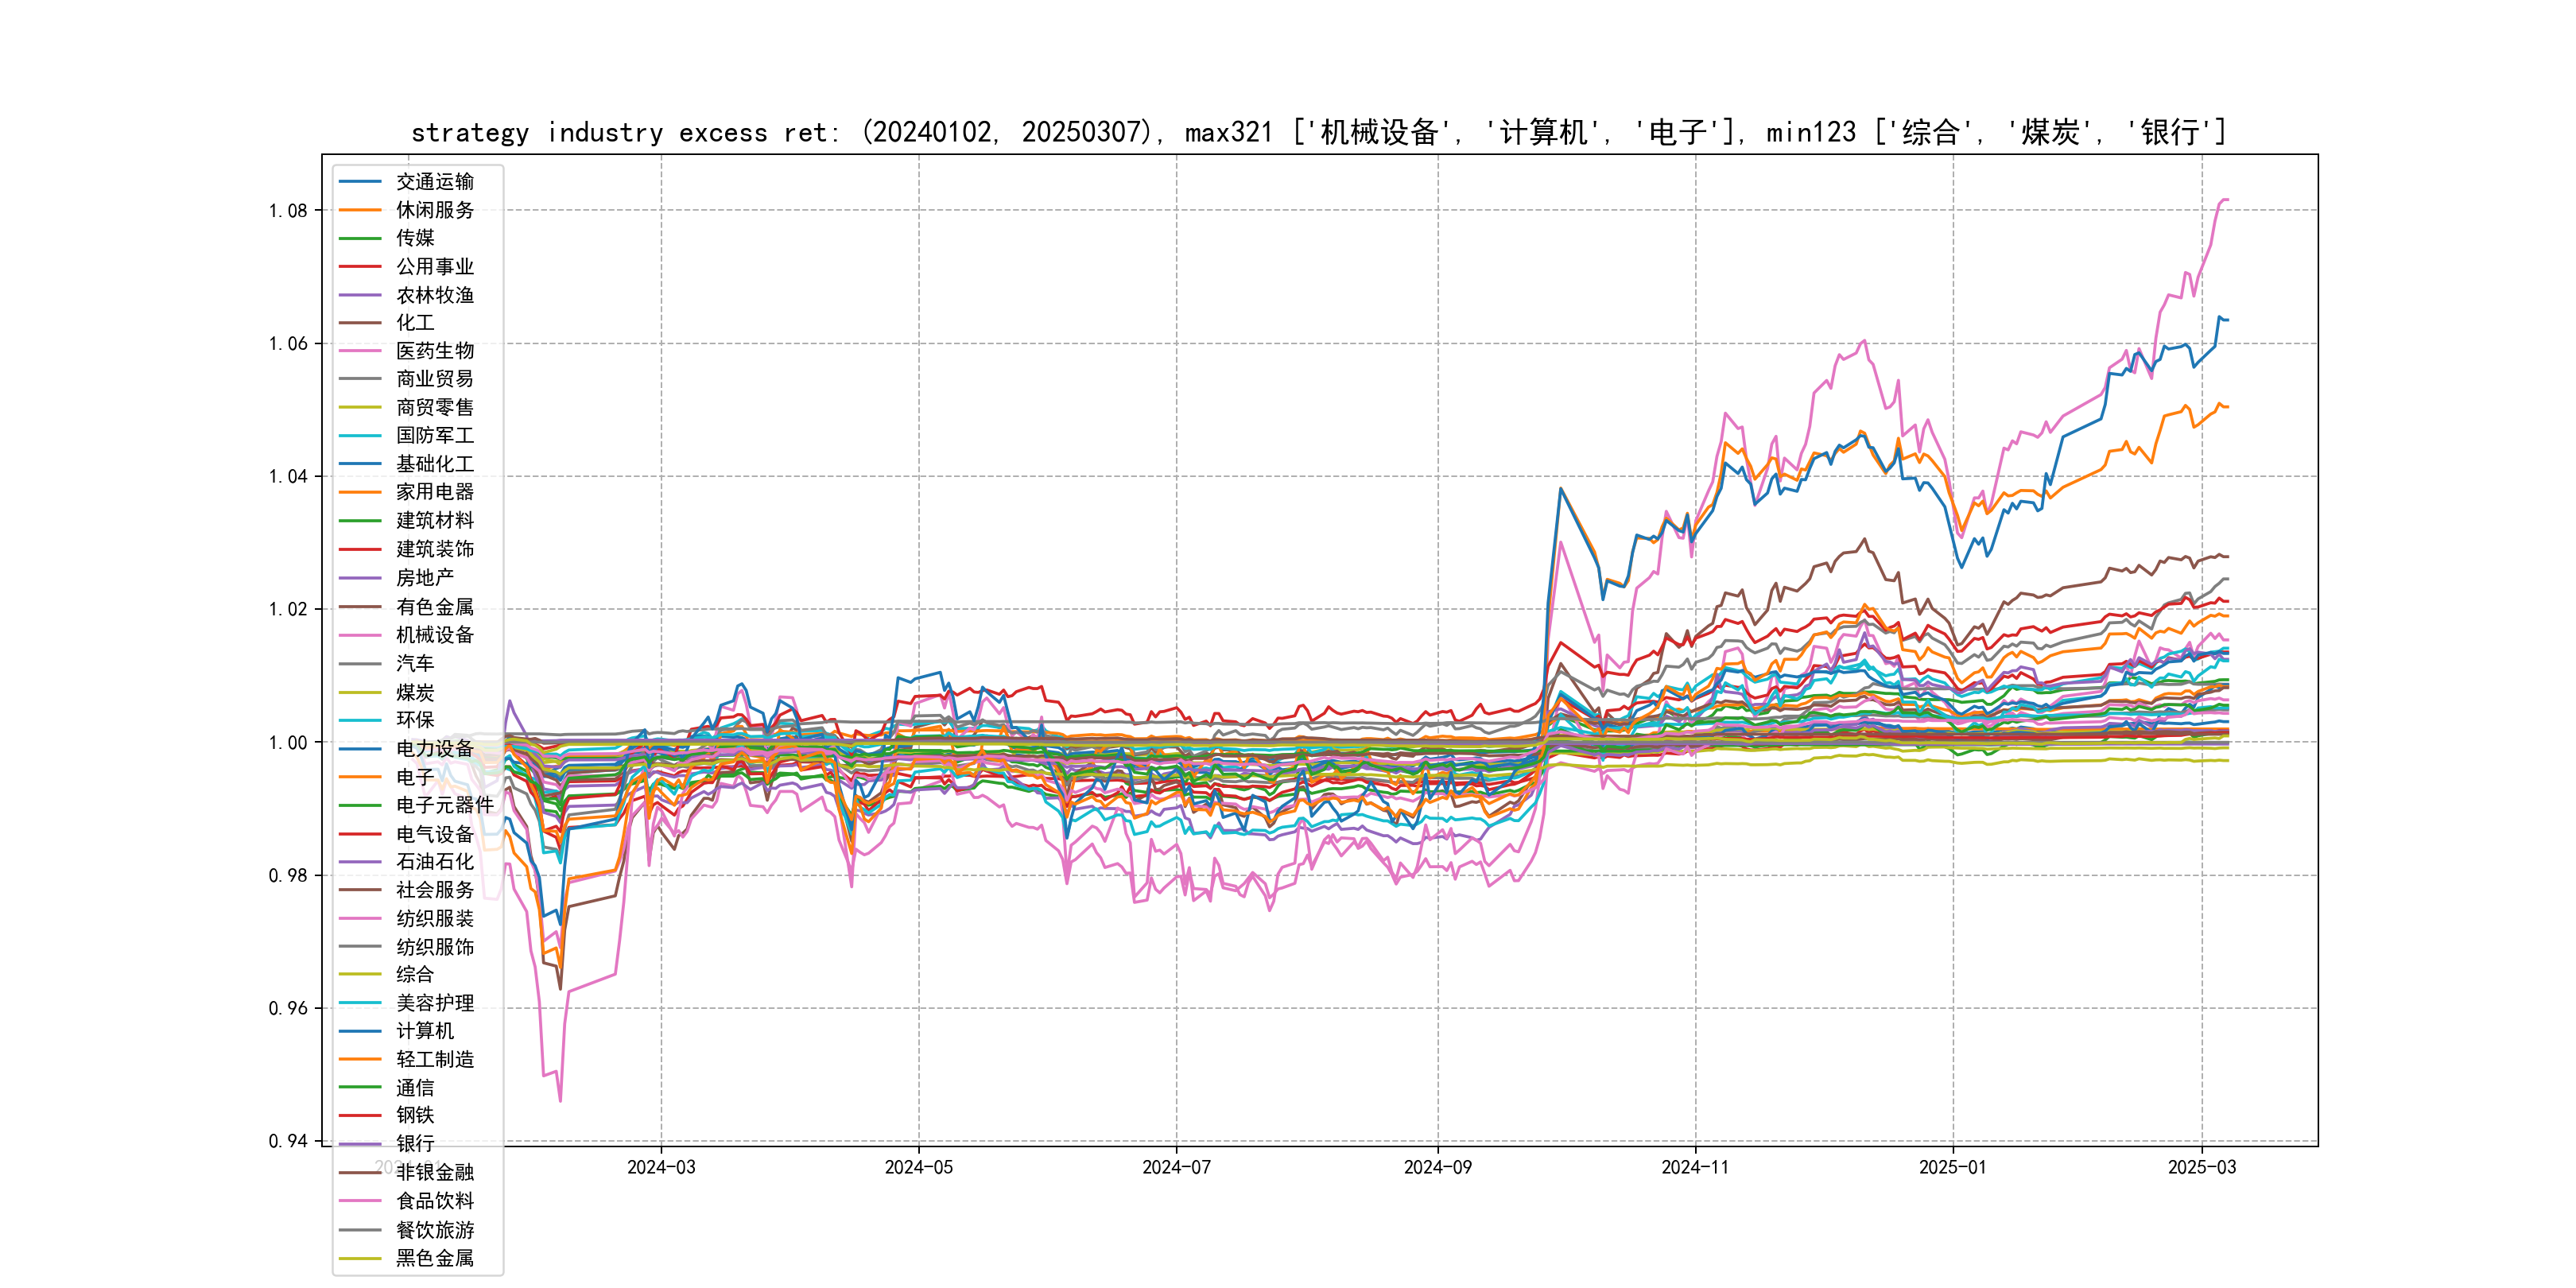This screenshot has width=2576, height=1288.
Task: Click the 国防军工 legend line swatch
Action: tap(360, 436)
